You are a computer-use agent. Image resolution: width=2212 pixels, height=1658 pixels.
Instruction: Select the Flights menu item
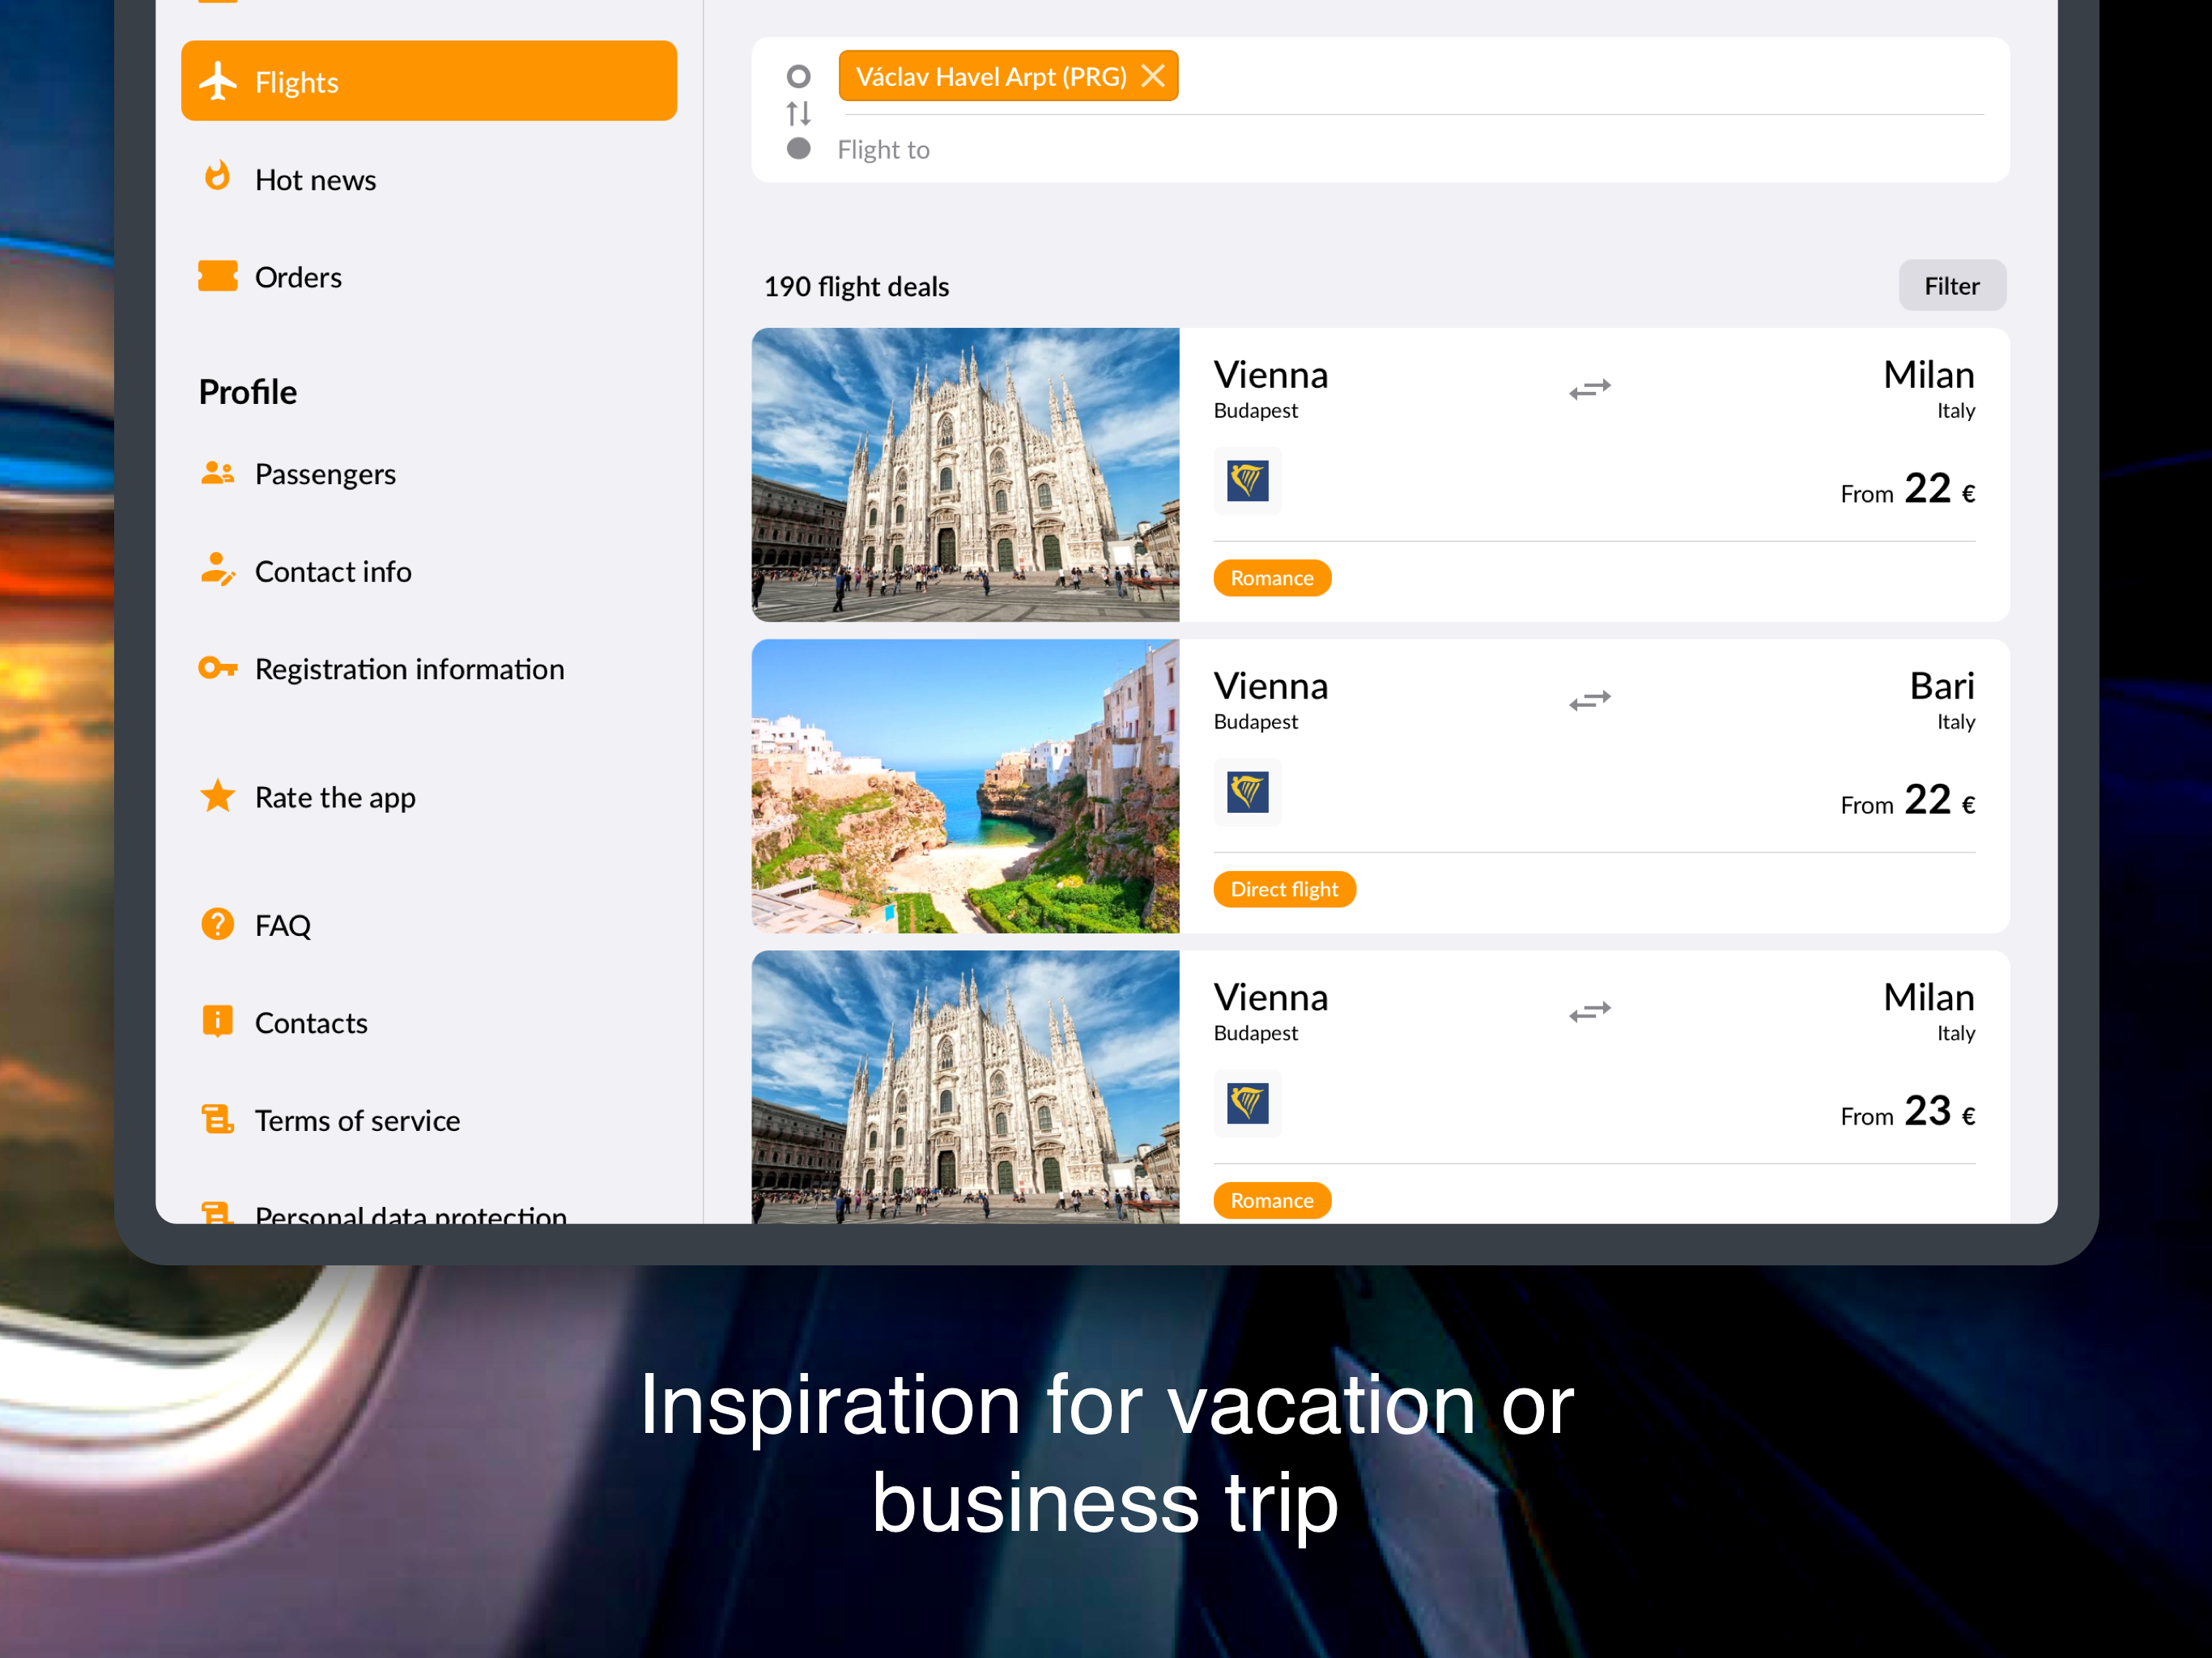tap(428, 81)
